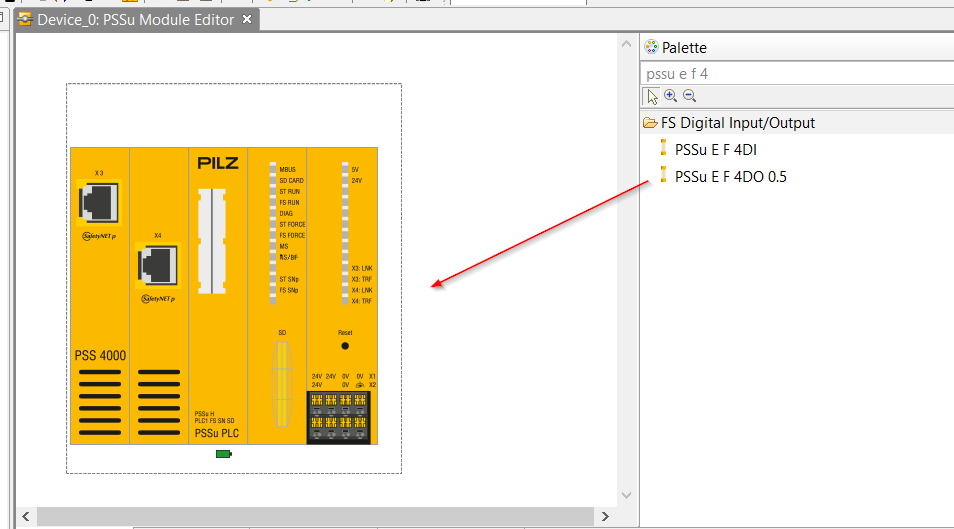Click the X3: LNK LED label
The height and width of the screenshot is (529, 954).
[x=361, y=268]
